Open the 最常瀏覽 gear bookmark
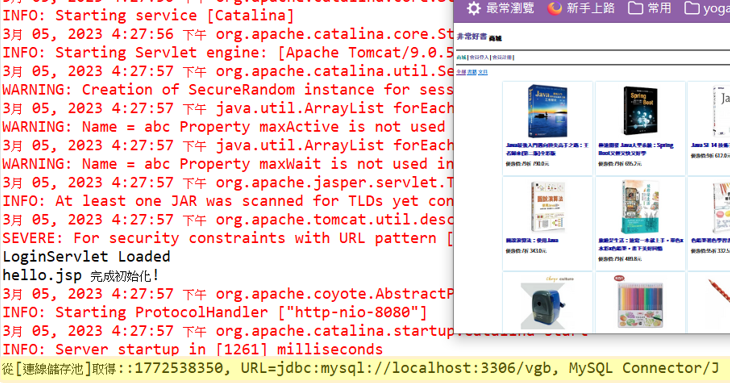 tap(500, 8)
